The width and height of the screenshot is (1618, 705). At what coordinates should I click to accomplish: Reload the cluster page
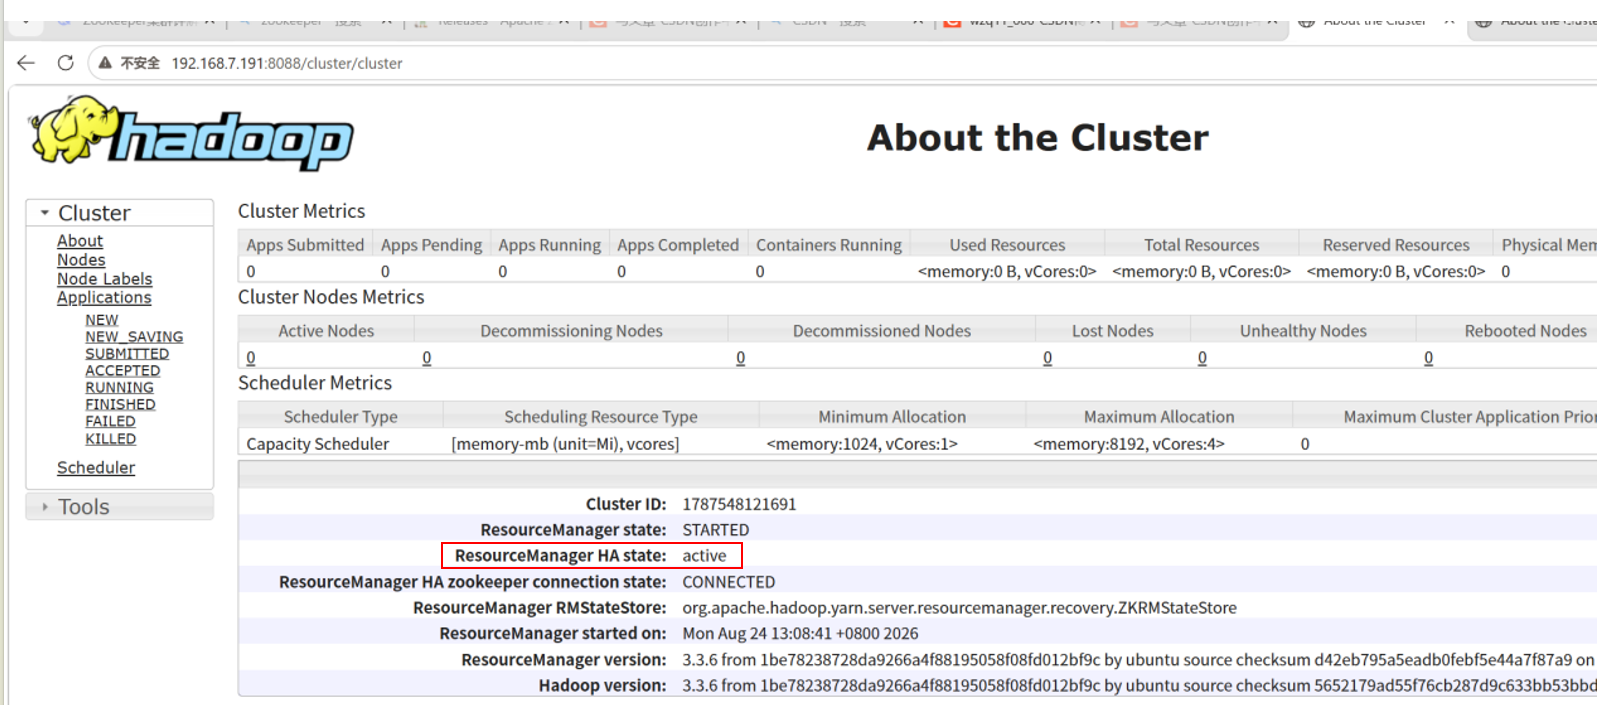[65, 63]
